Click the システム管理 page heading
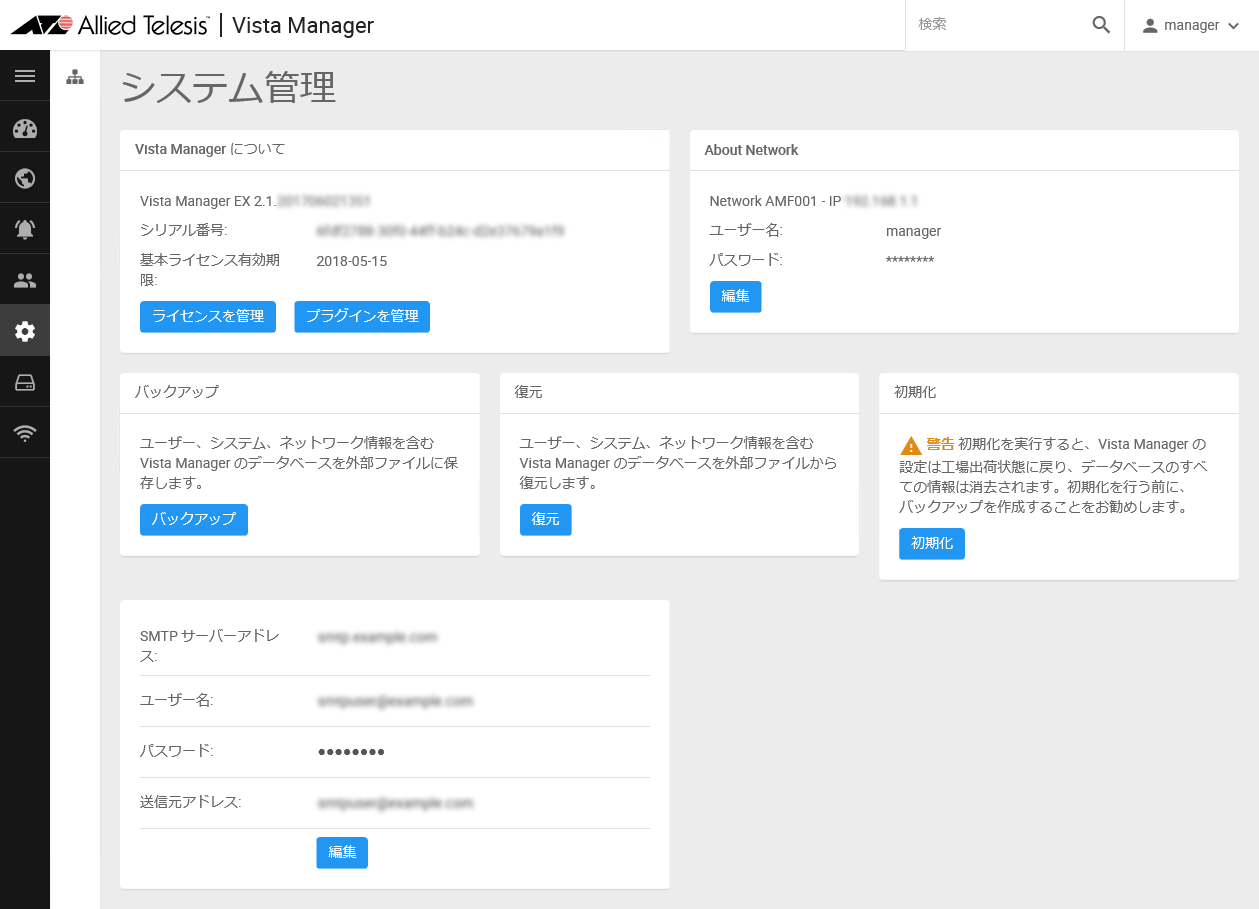Screen dimensions: 1259x909 pyautogui.click(x=228, y=87)
